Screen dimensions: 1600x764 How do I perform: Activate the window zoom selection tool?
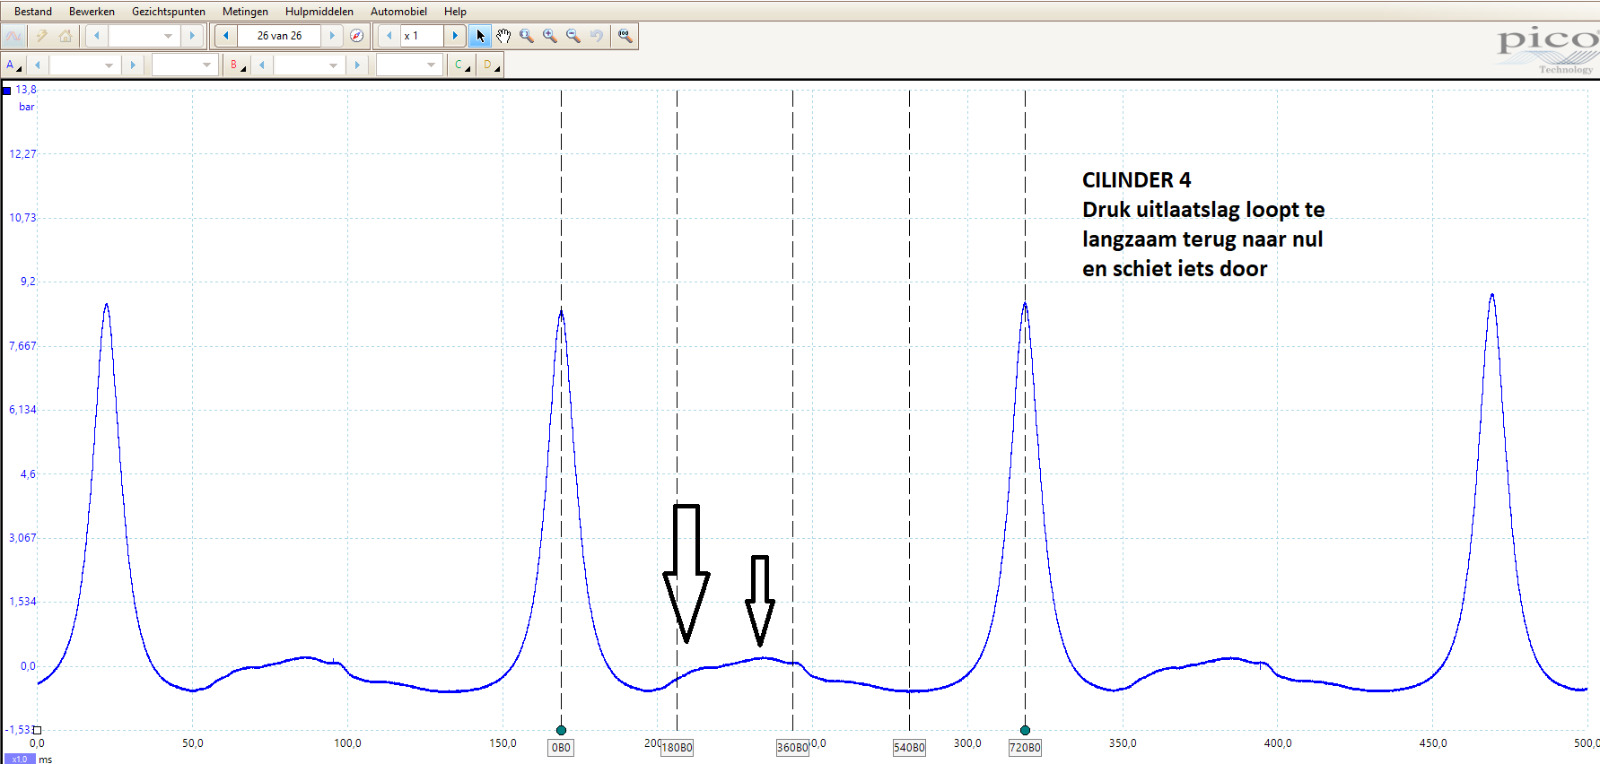[x=527, y=36]
